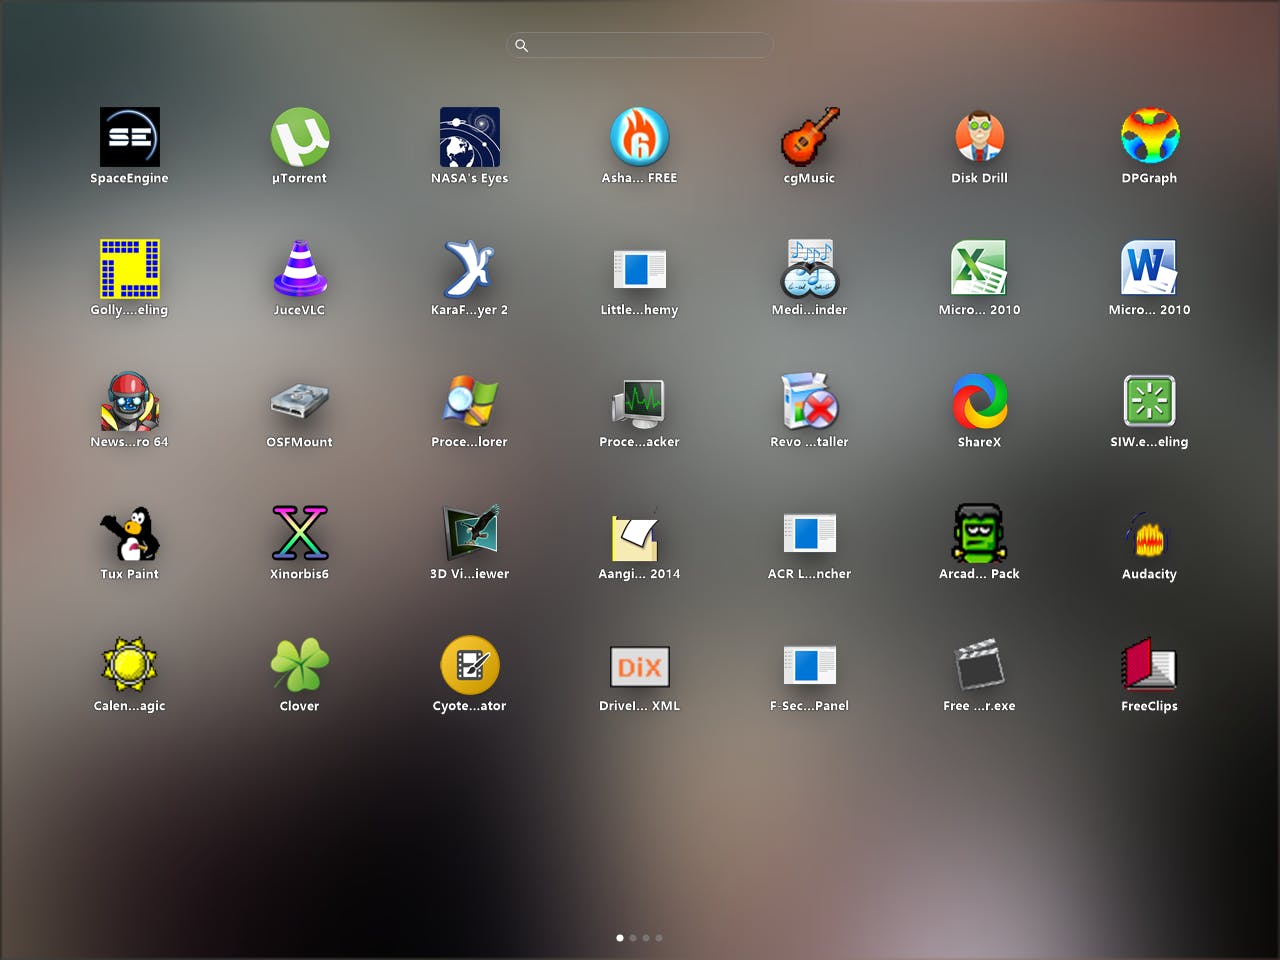Launch Disk Drill
This screenshot has width=1280, height=960.
coord(980,137)
